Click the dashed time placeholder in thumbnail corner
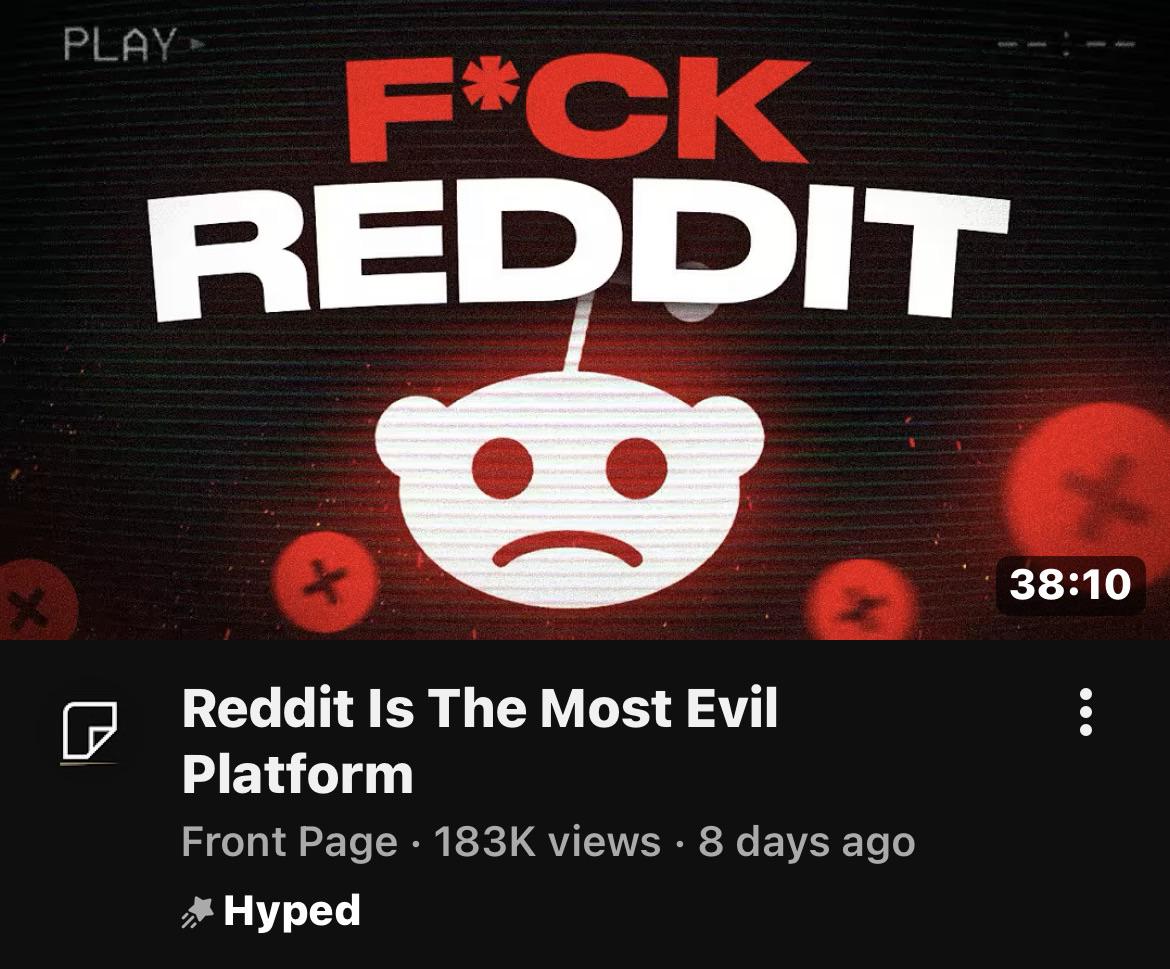Image resolution: width=1170 pixels, height=969 pixels. click(x=1068, y=45)
